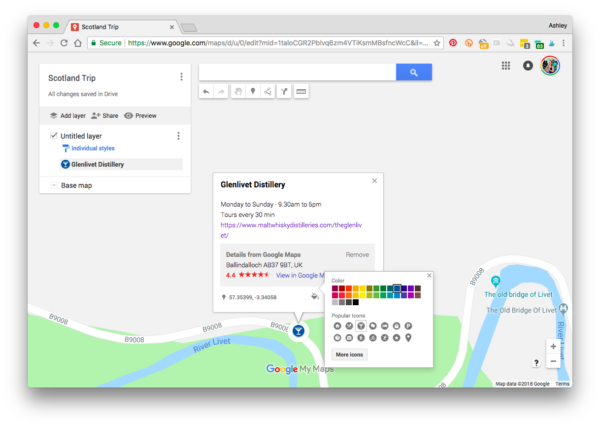The image size is (600, 427).
Task: Choose the restaurant fork-knife popular icon
Action: 349,326
